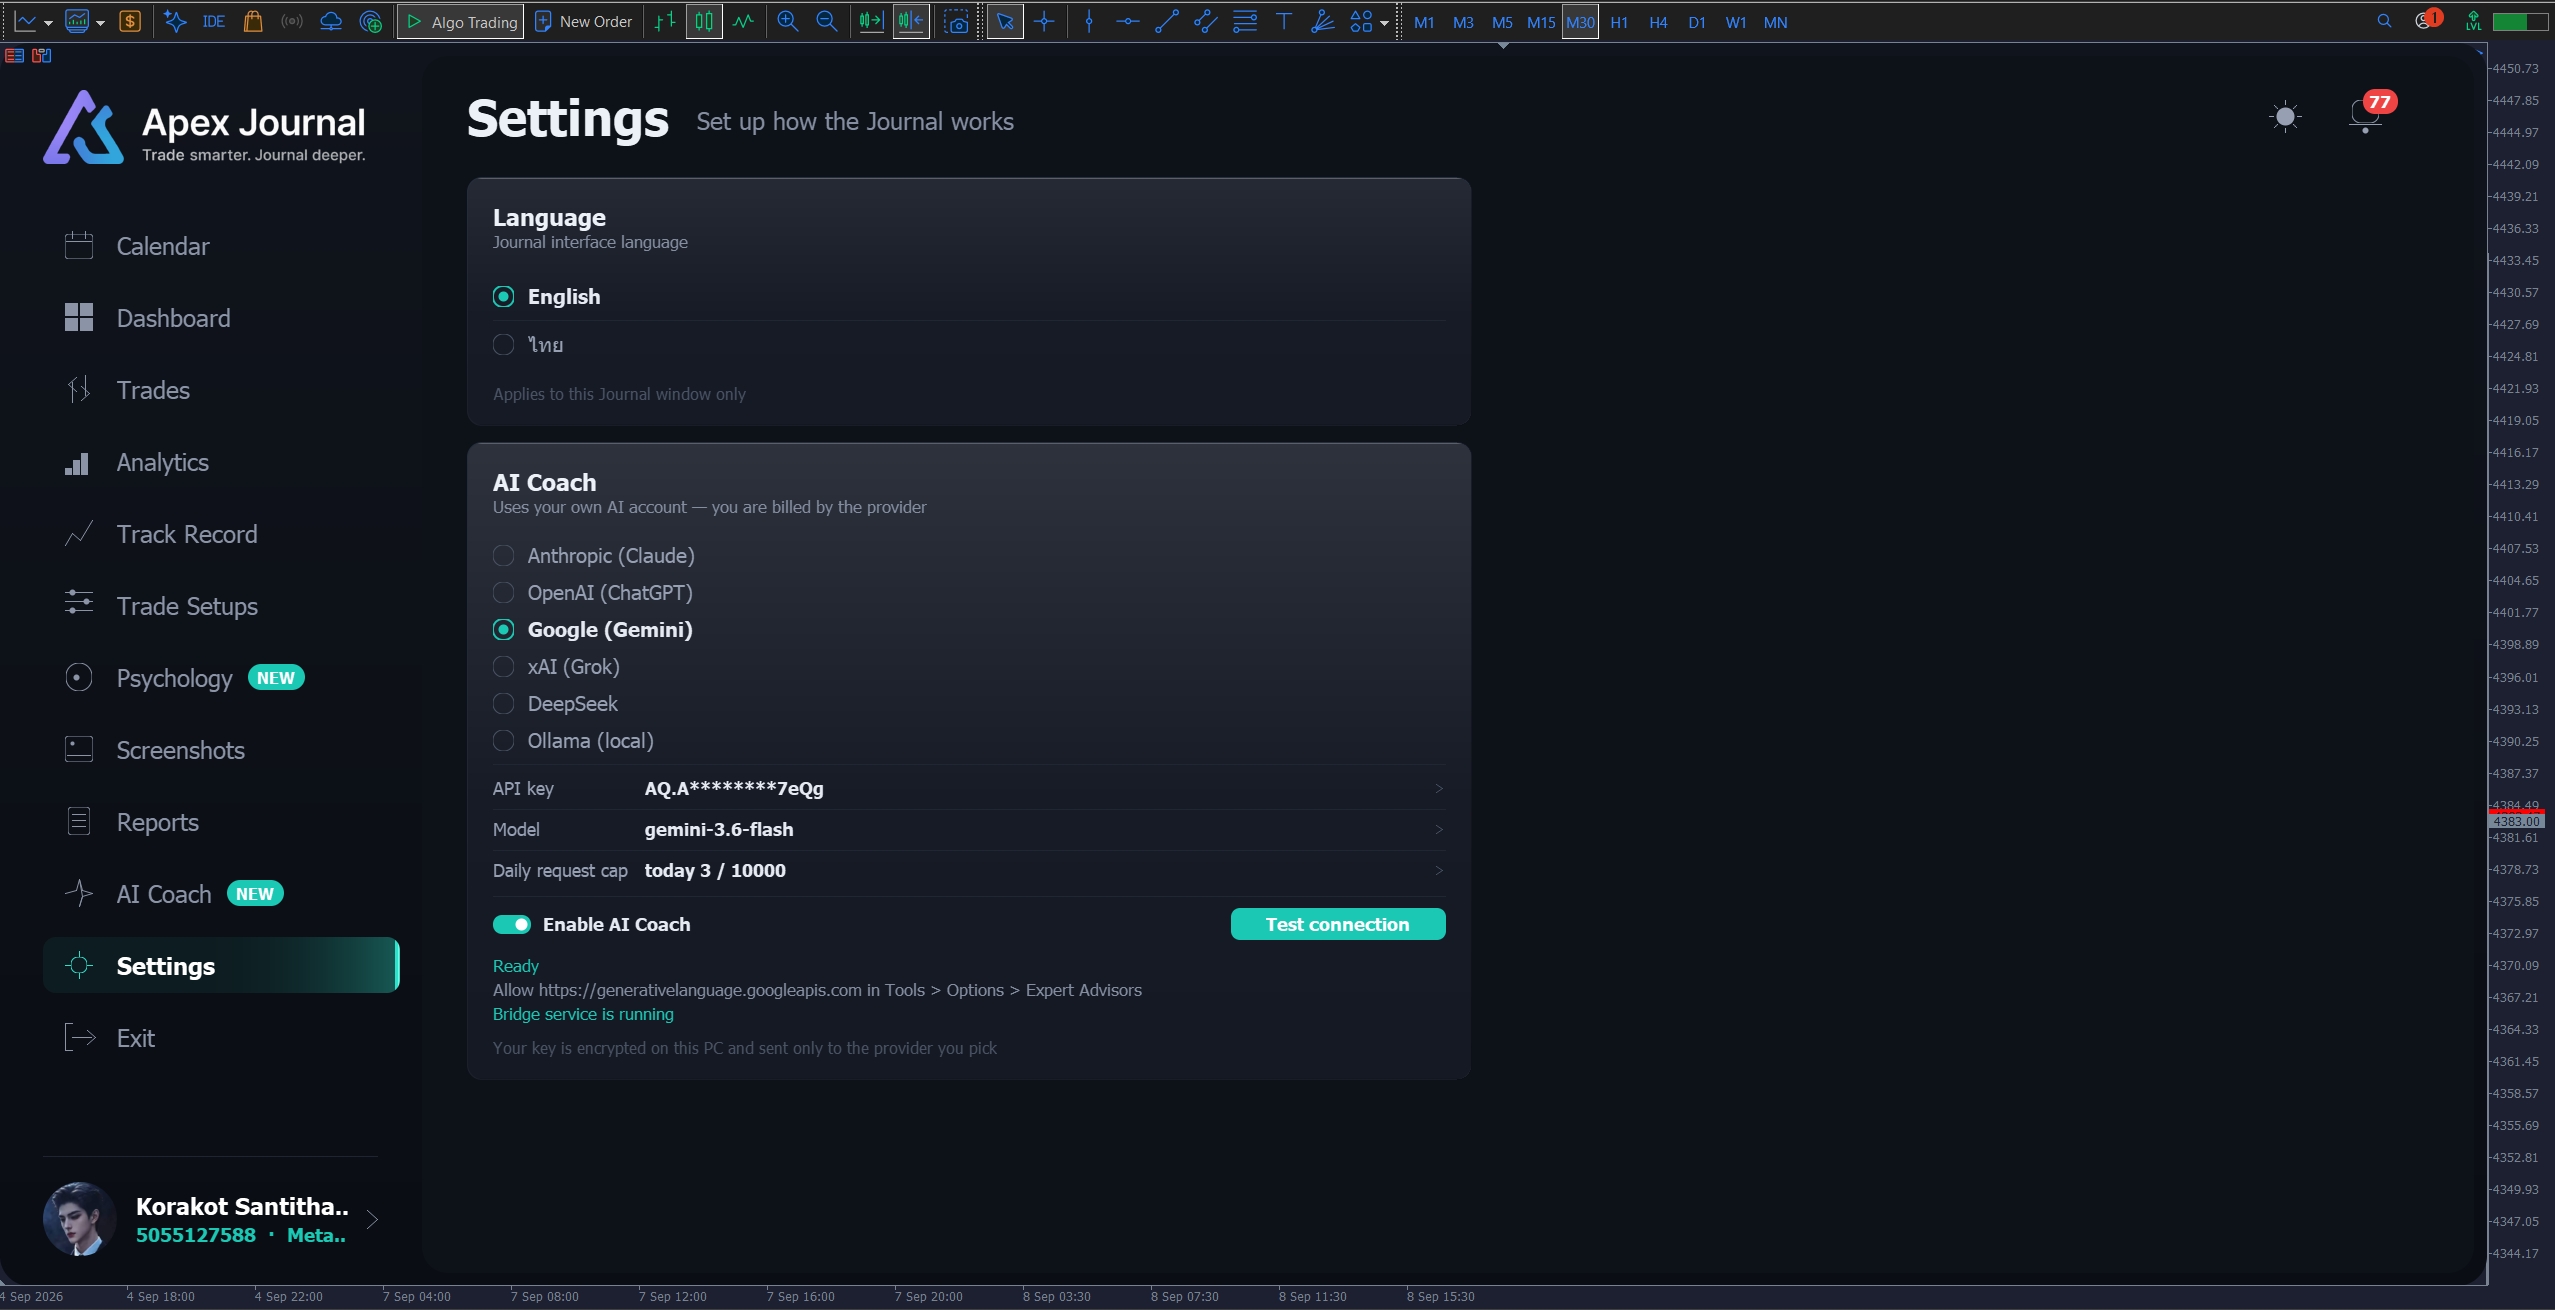Open the Daily request cap setting row
Screen dimensions: 2555x1310
click(x=969, y=871)
